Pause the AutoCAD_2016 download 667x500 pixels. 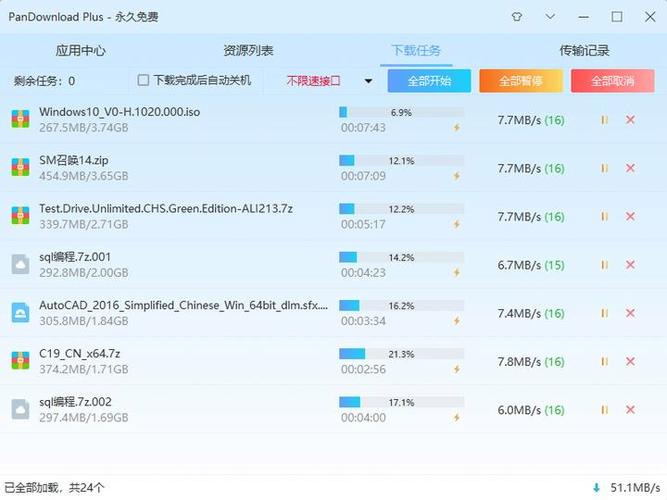(x=604, y=313)
